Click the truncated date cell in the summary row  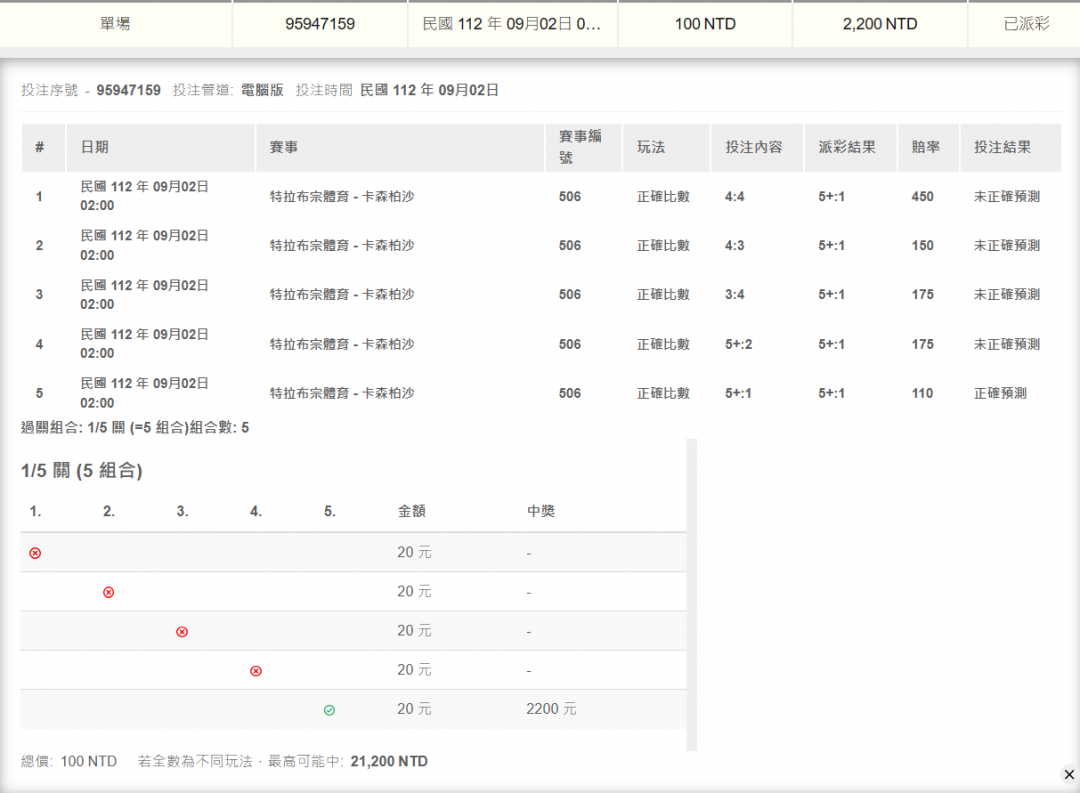click(x=512, y=24)
